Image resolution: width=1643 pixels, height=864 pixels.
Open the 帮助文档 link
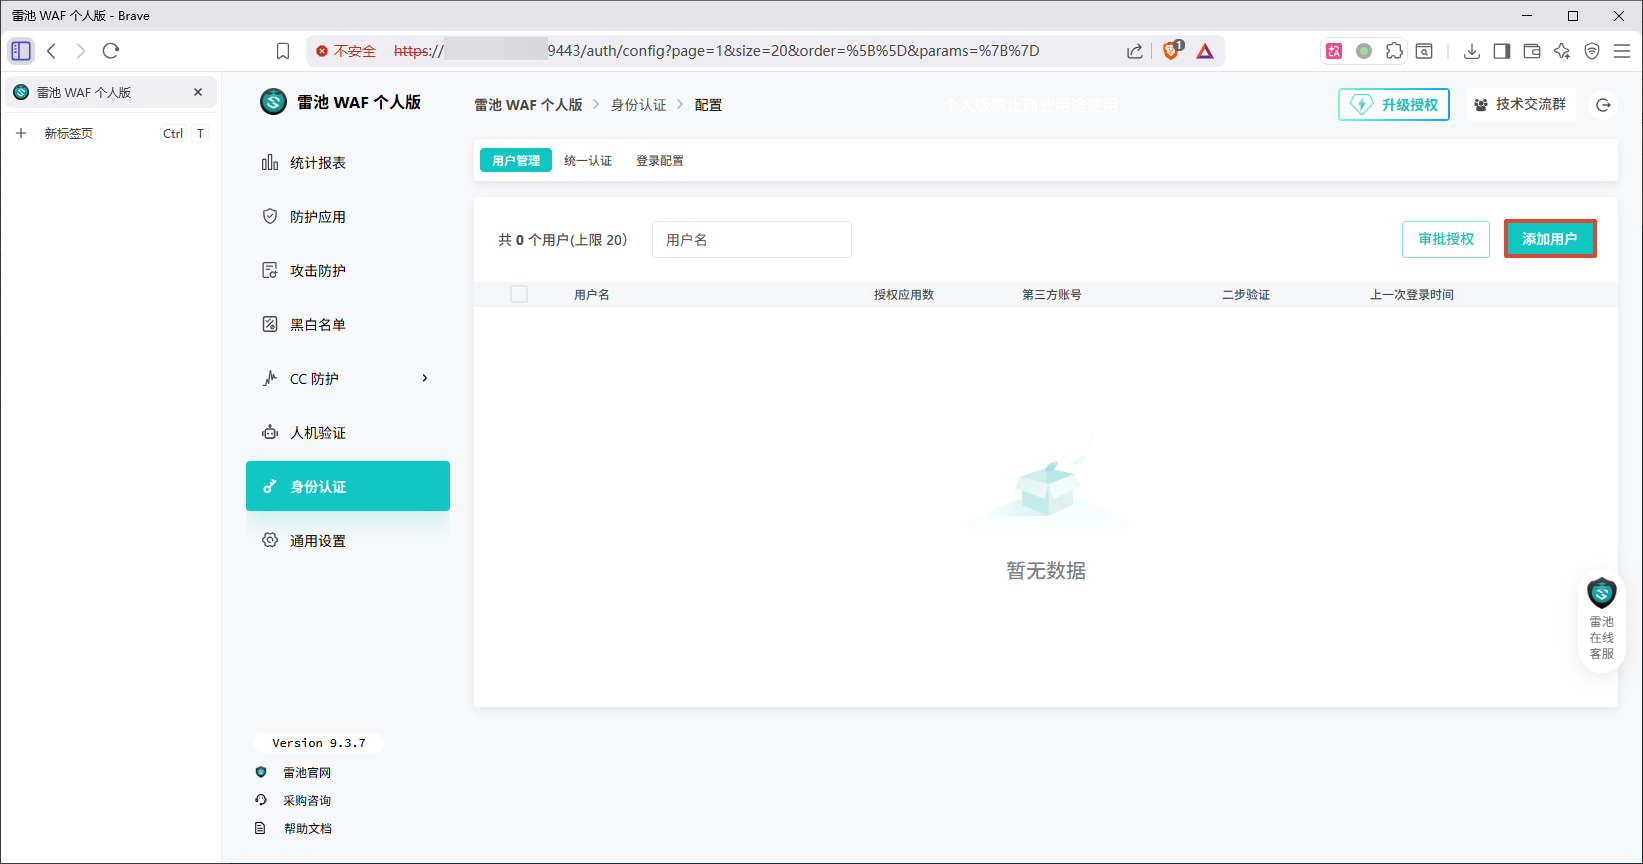307,829
